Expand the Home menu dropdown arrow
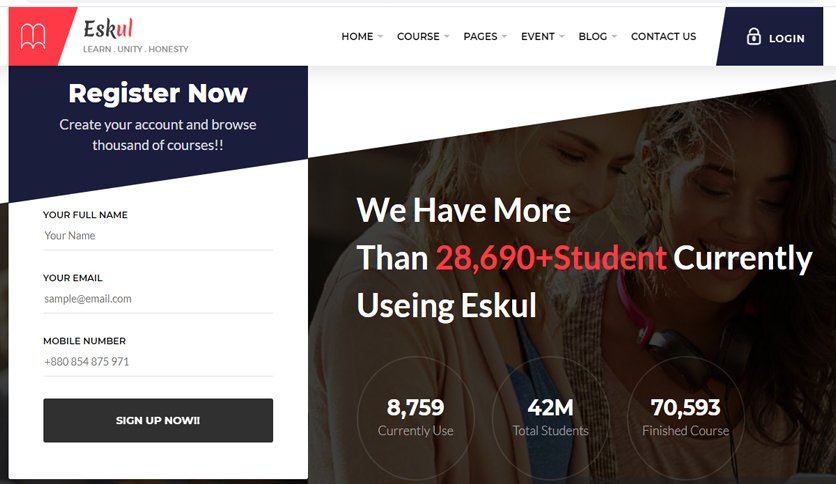 (x=380, y=36)
